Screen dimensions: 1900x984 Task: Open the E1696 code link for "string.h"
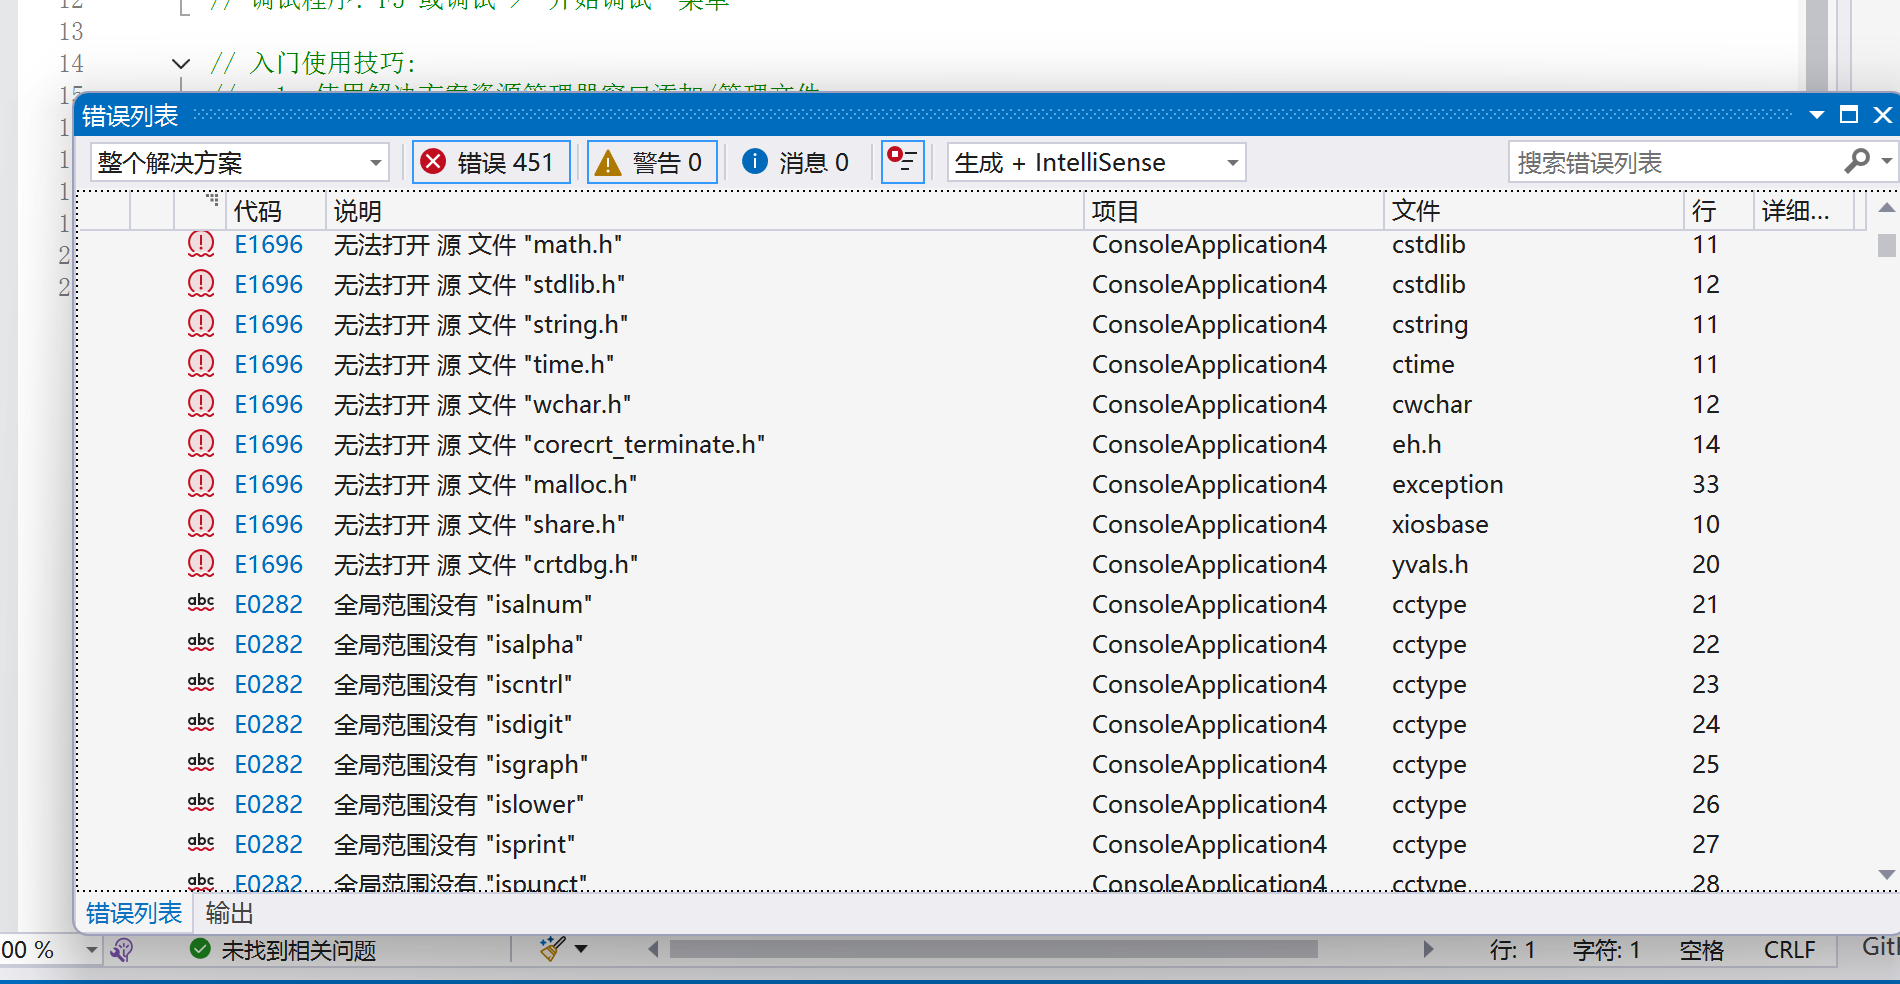point(268,325)
